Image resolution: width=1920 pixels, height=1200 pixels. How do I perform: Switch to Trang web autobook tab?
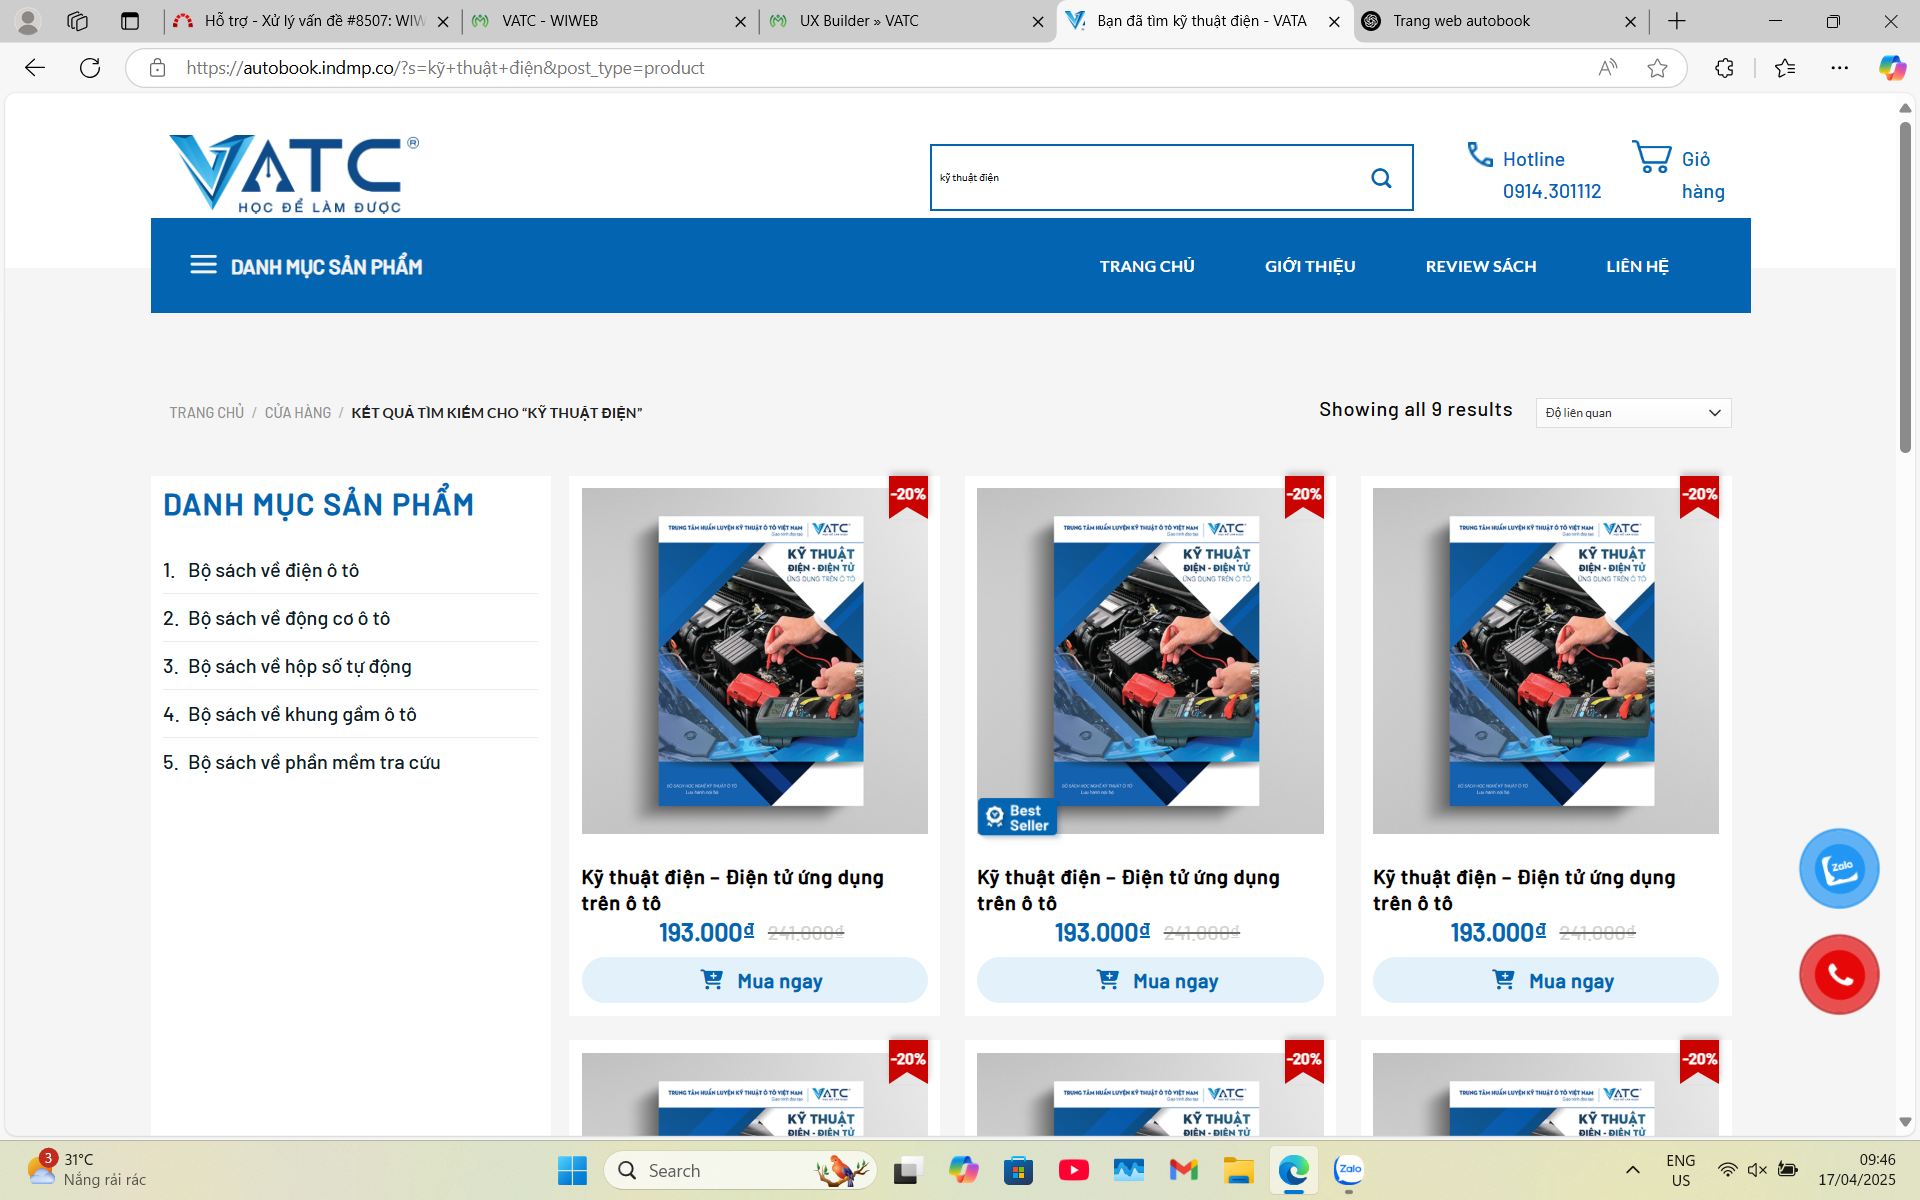[1502, 21]
